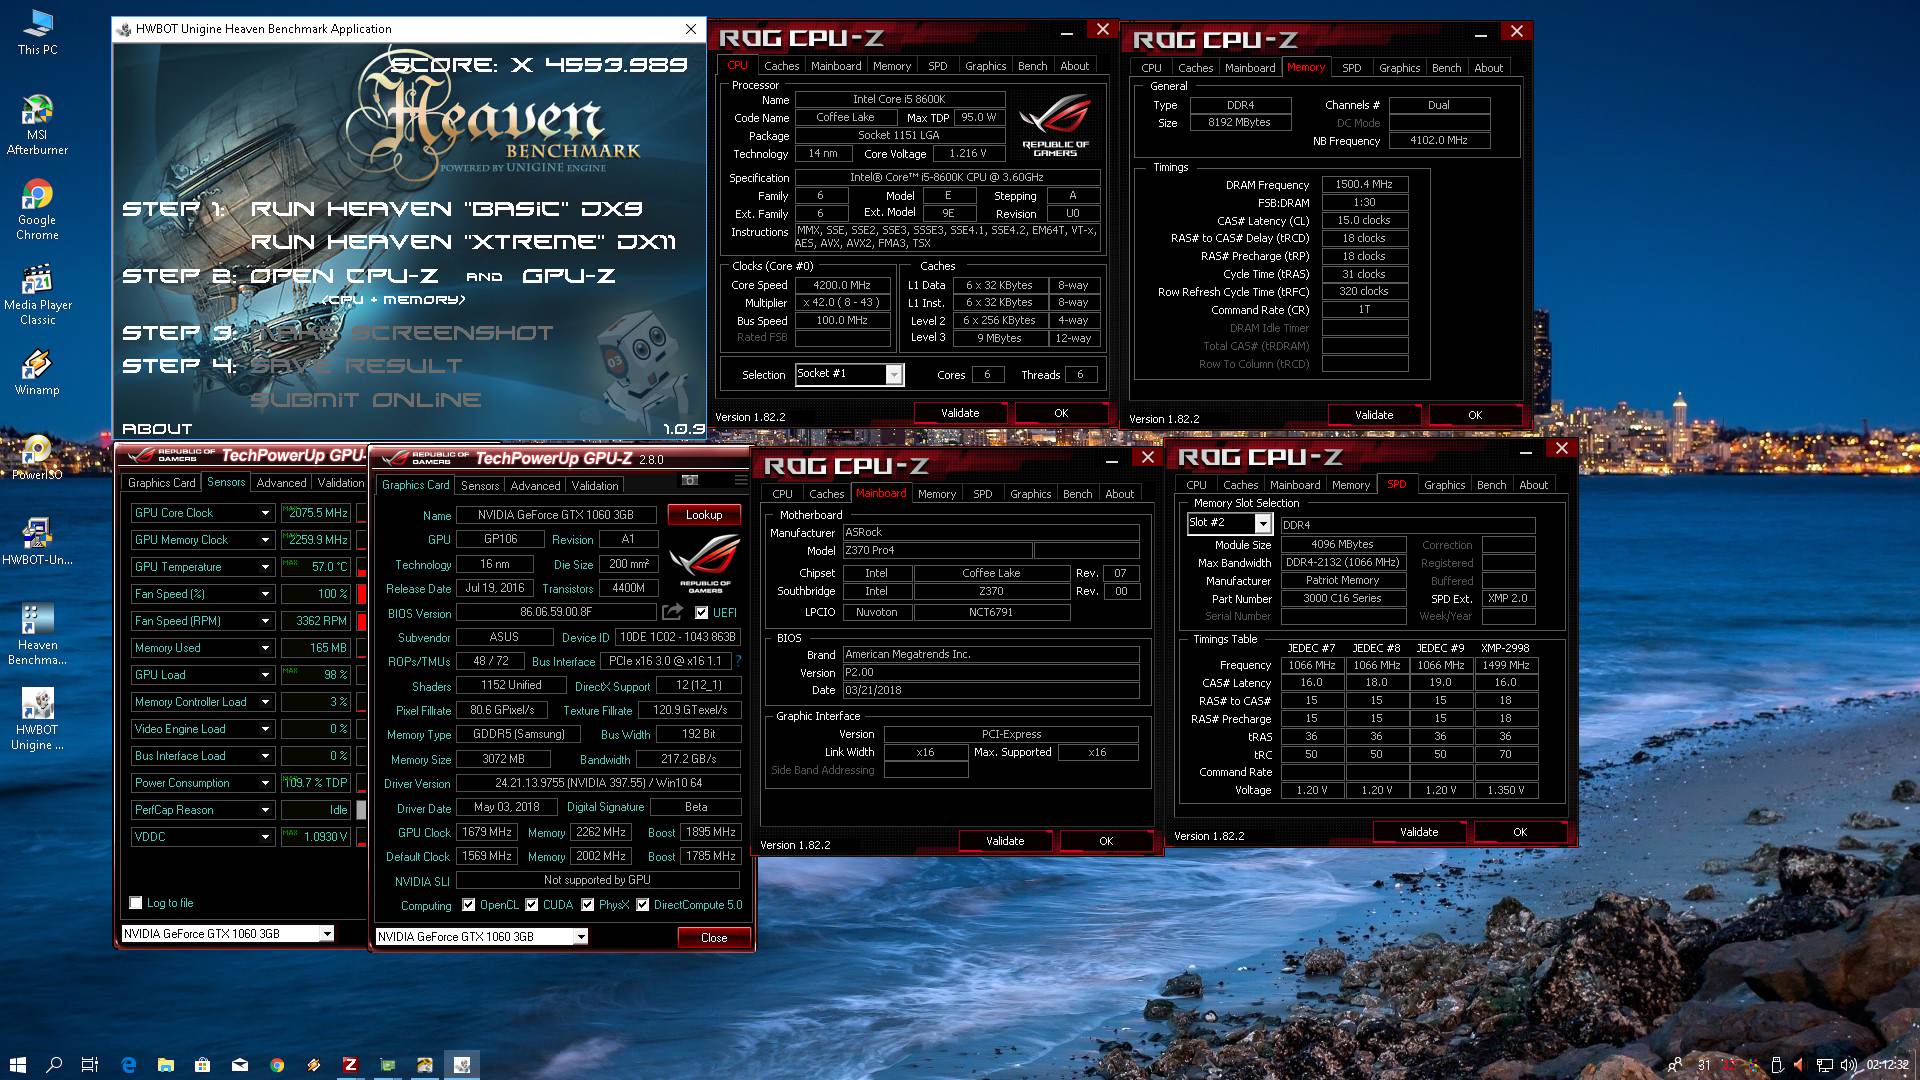Expand the GPU Core Clock sensor dropdown

(x=265, y=513)
